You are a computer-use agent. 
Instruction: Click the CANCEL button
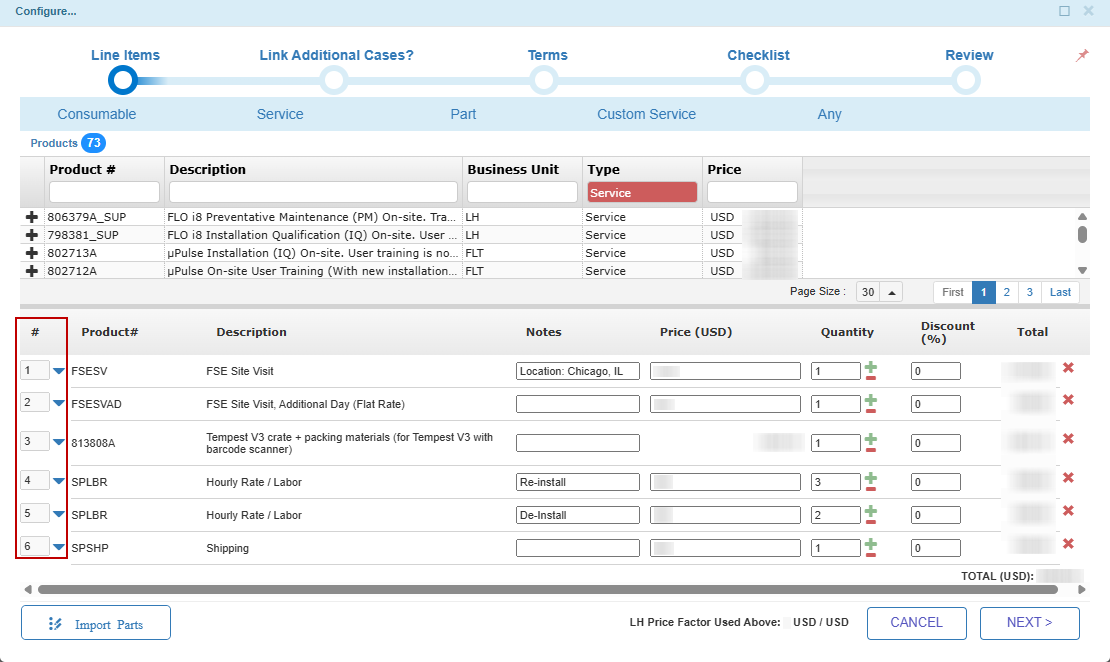click(x=917, y=623)
